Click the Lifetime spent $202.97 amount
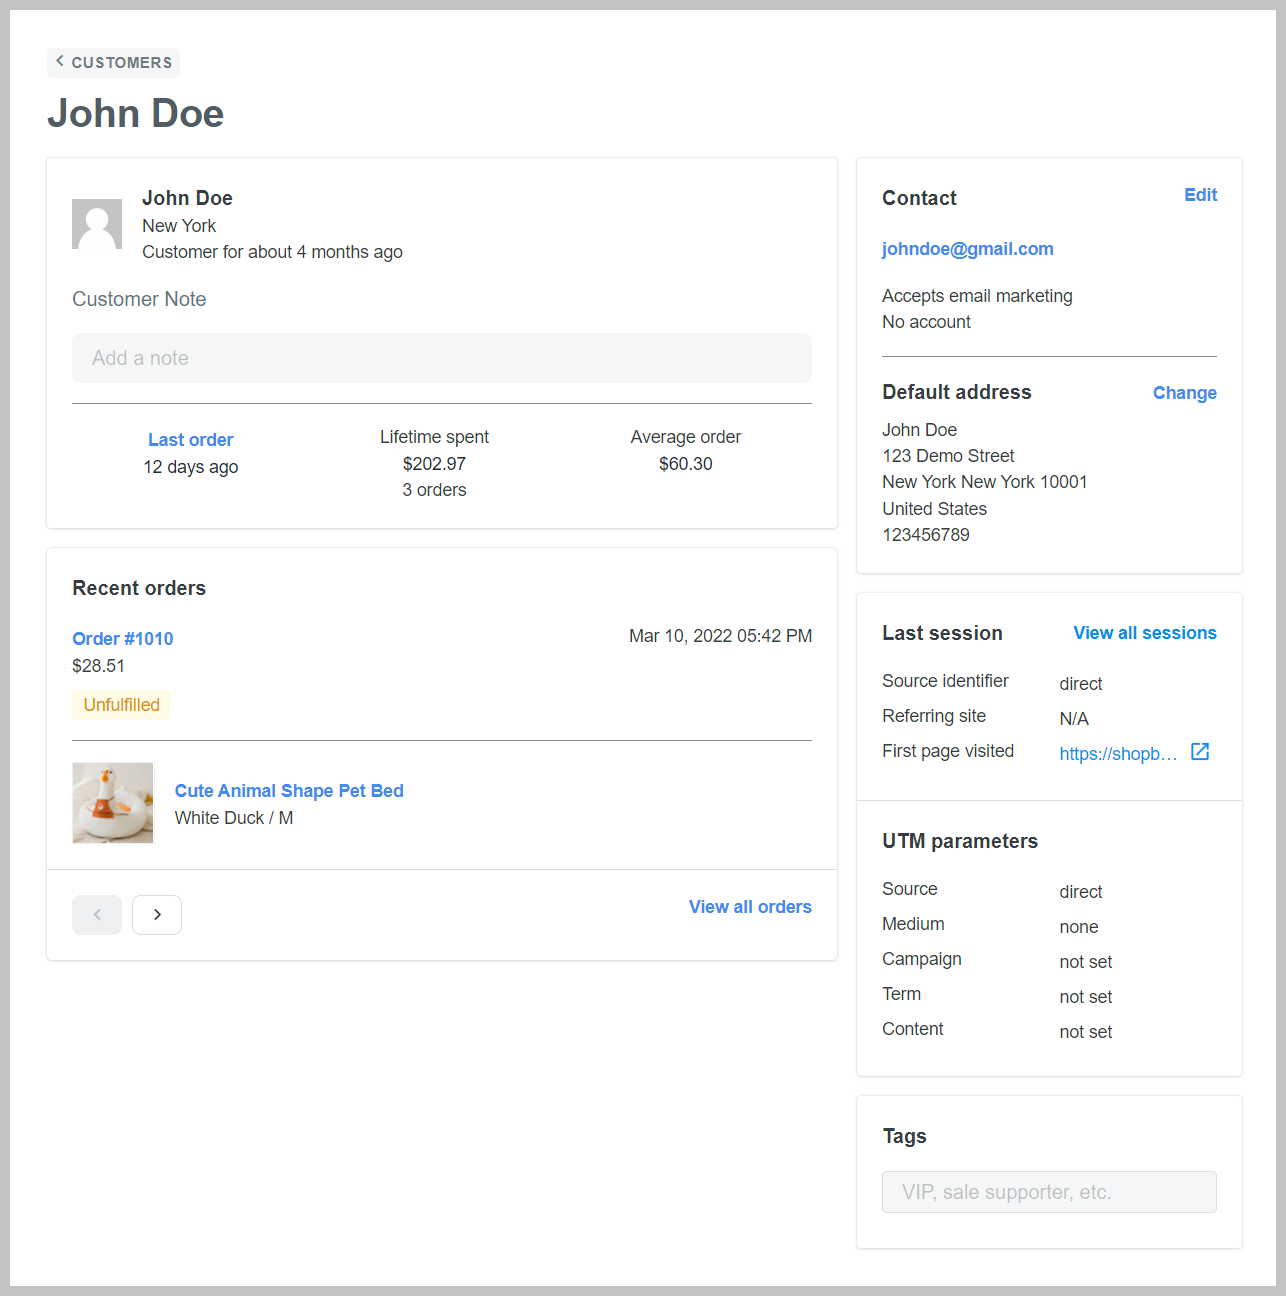The height and width of the screenshot is (1296, 1286). pos(434,464)
